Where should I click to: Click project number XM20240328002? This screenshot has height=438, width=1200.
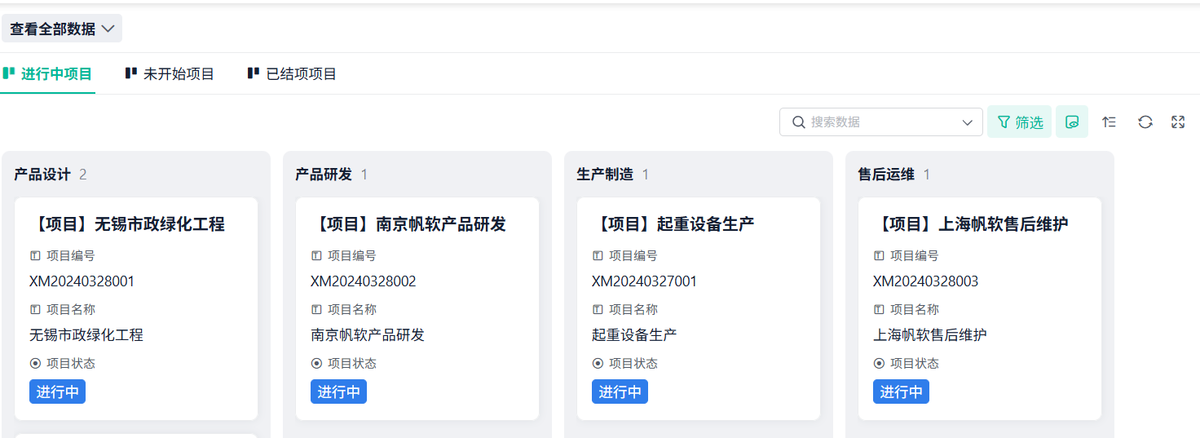pyautogui.click(x=363, y=282)
